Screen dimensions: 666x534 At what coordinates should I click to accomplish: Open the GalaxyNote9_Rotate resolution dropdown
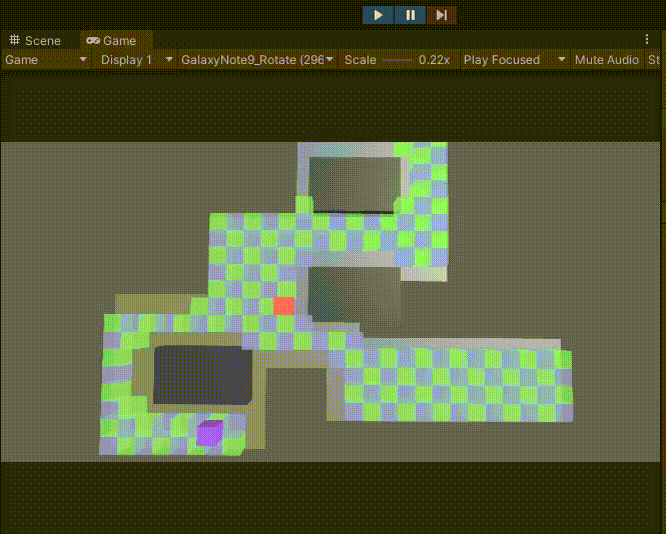[257, 60]
